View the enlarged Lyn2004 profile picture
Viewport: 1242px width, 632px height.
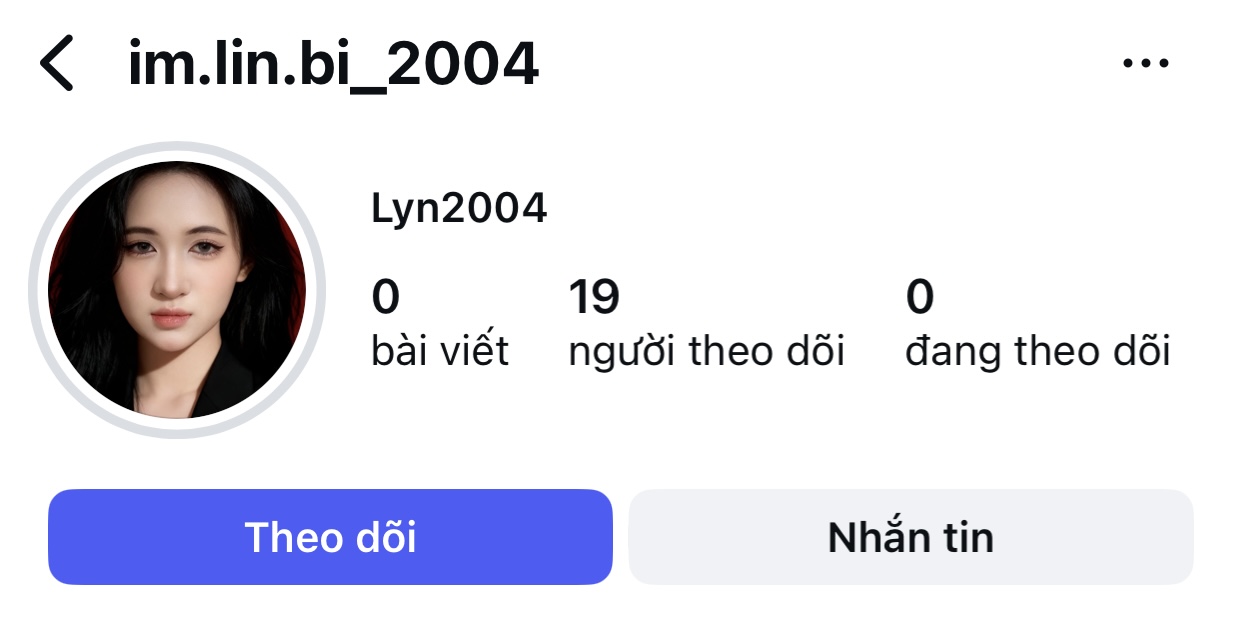click(x=177, y=290)
